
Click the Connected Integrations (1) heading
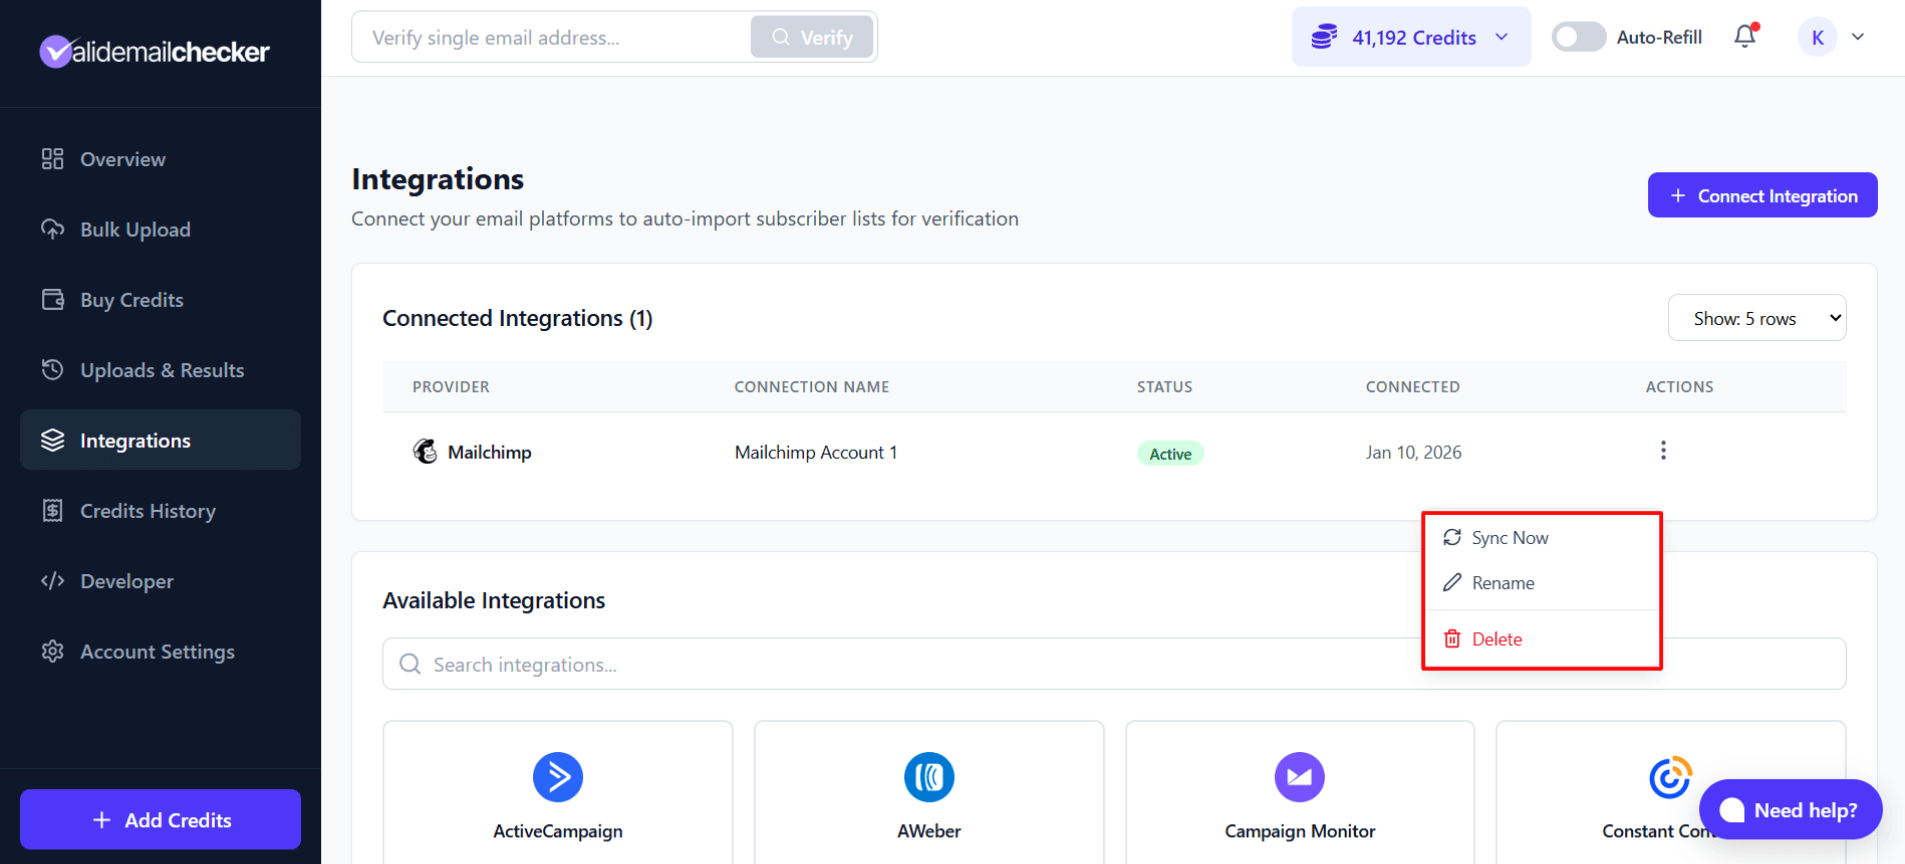[518, 318]
